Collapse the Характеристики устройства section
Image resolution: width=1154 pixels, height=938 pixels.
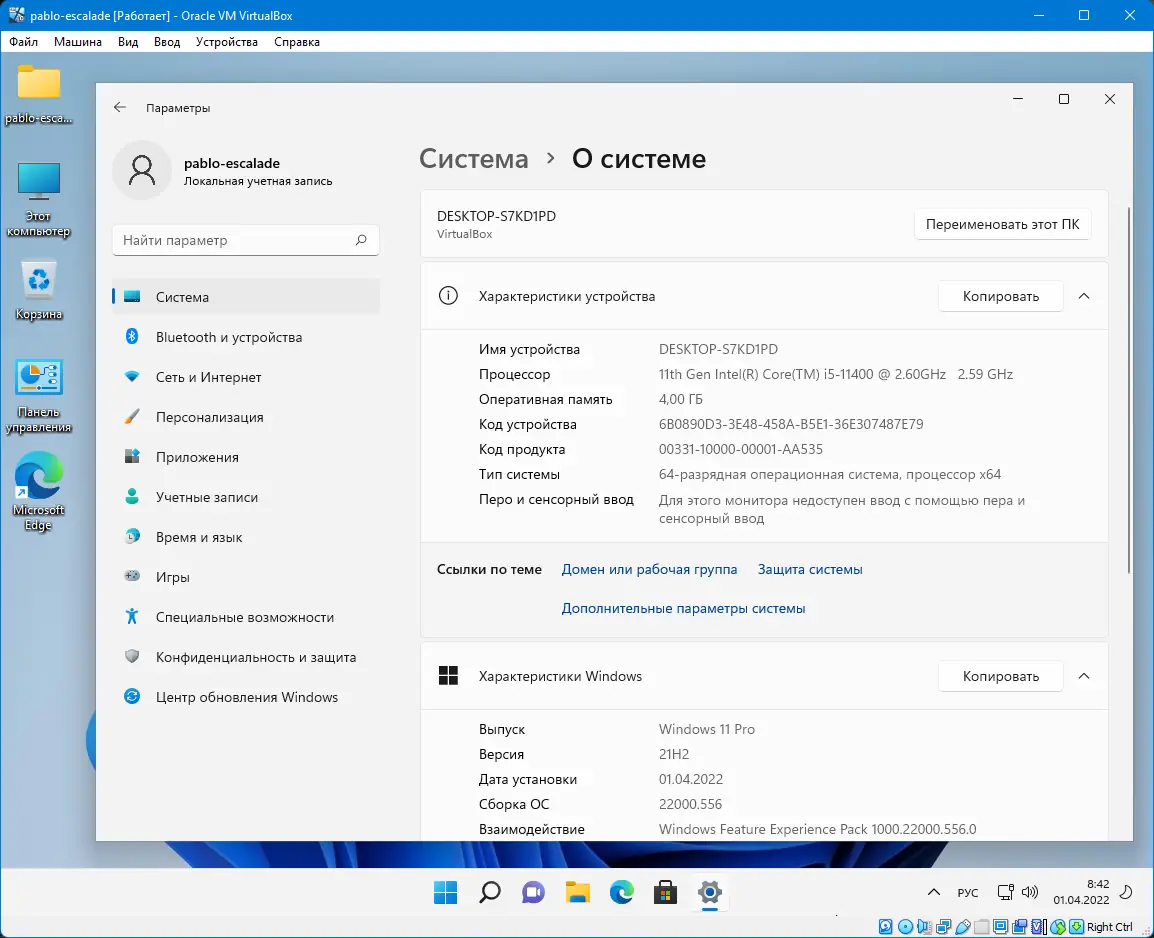[1083, 296]
